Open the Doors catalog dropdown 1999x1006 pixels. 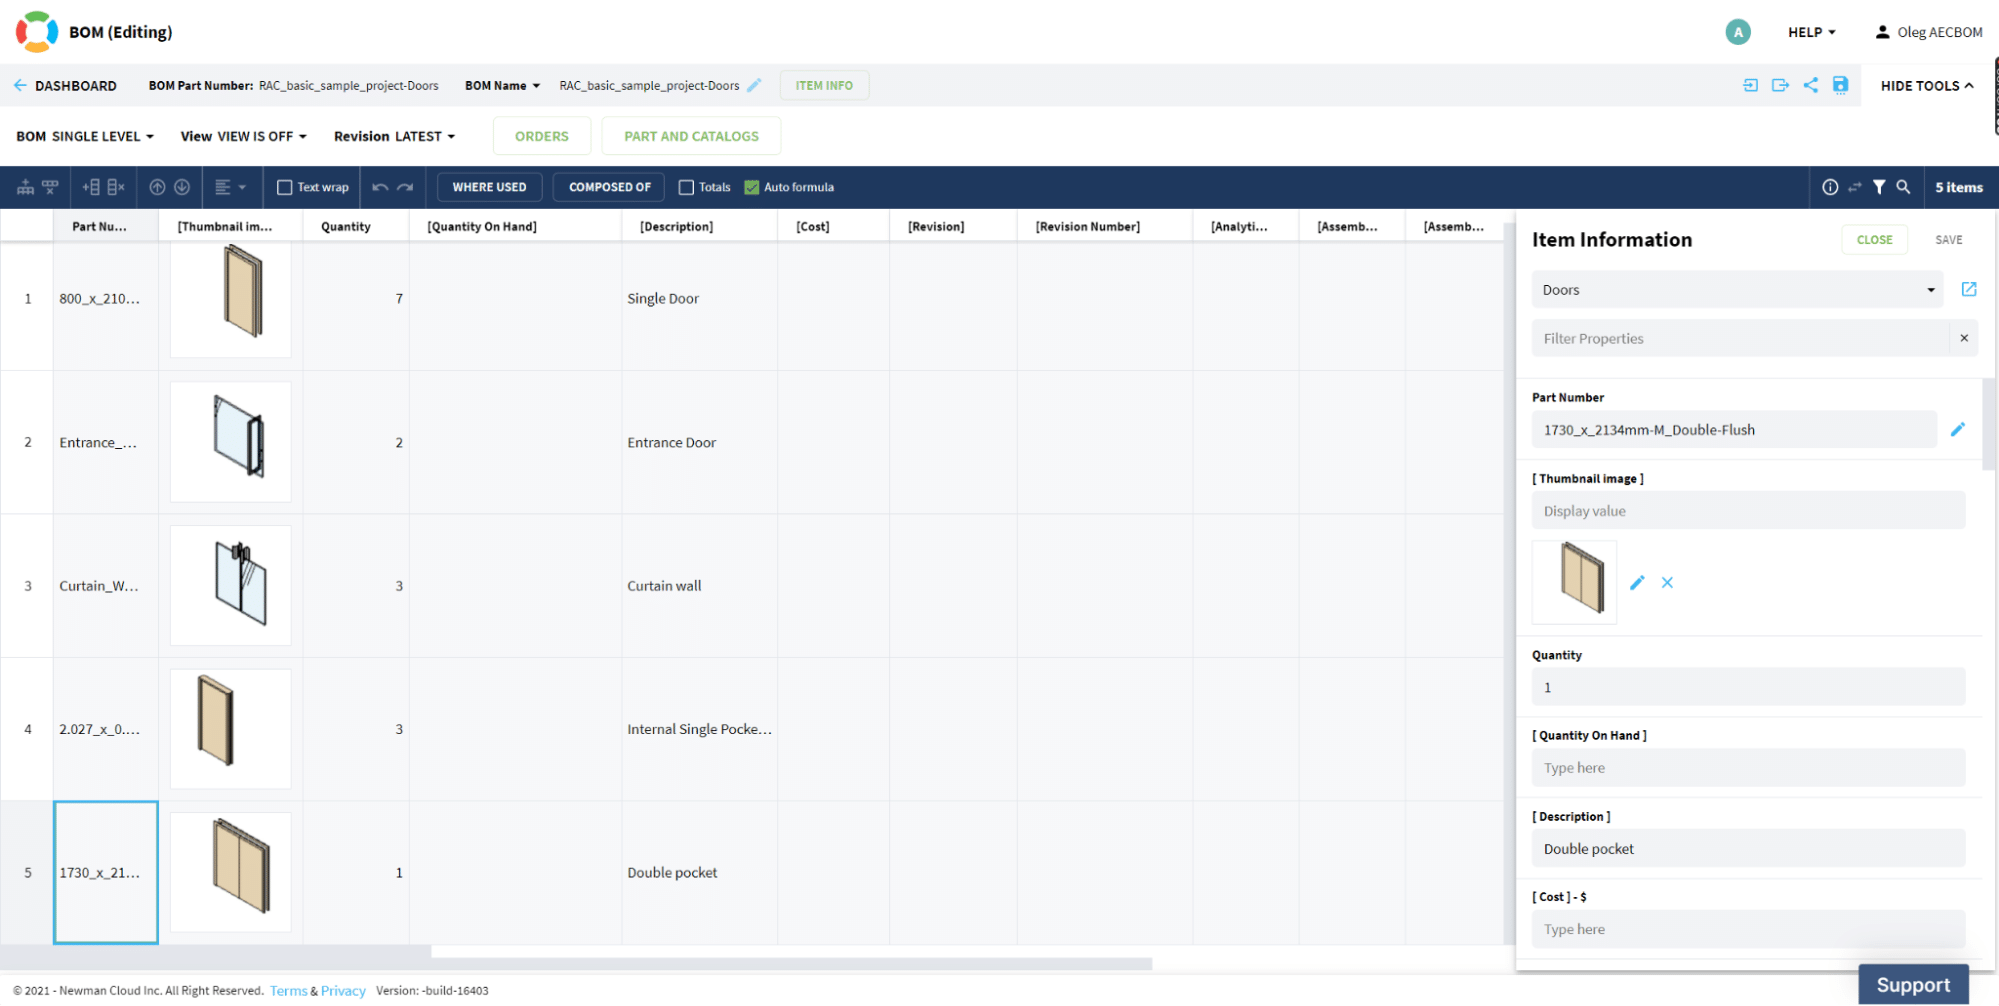(1737, 289)
